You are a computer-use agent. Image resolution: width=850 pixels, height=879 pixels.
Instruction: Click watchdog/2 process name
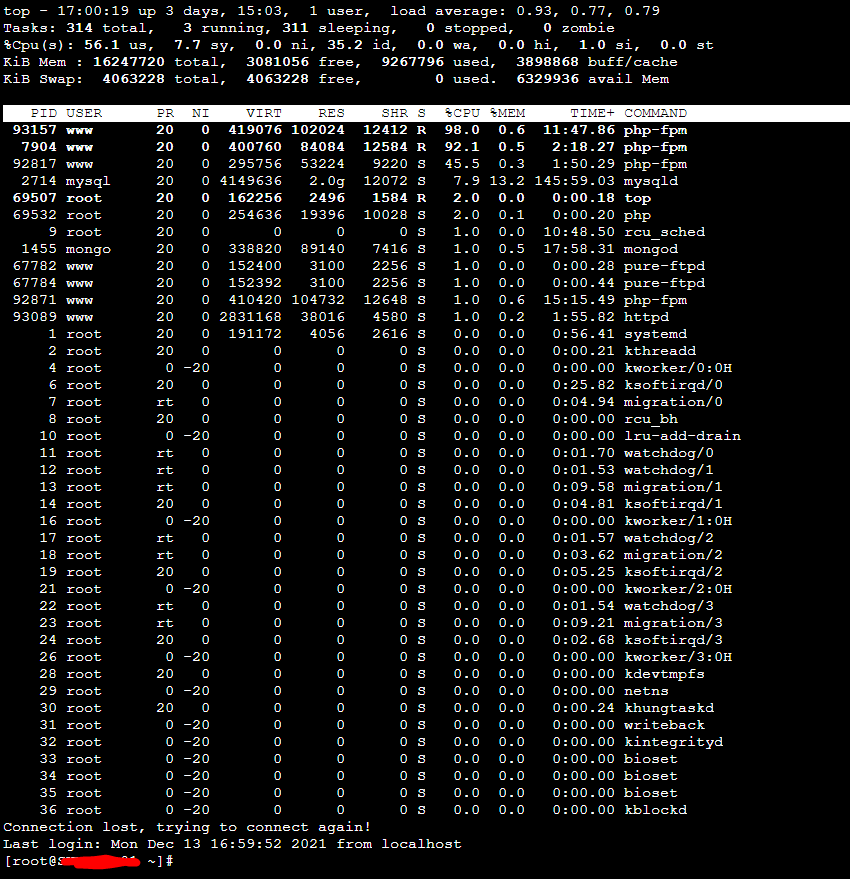(669, 538)
